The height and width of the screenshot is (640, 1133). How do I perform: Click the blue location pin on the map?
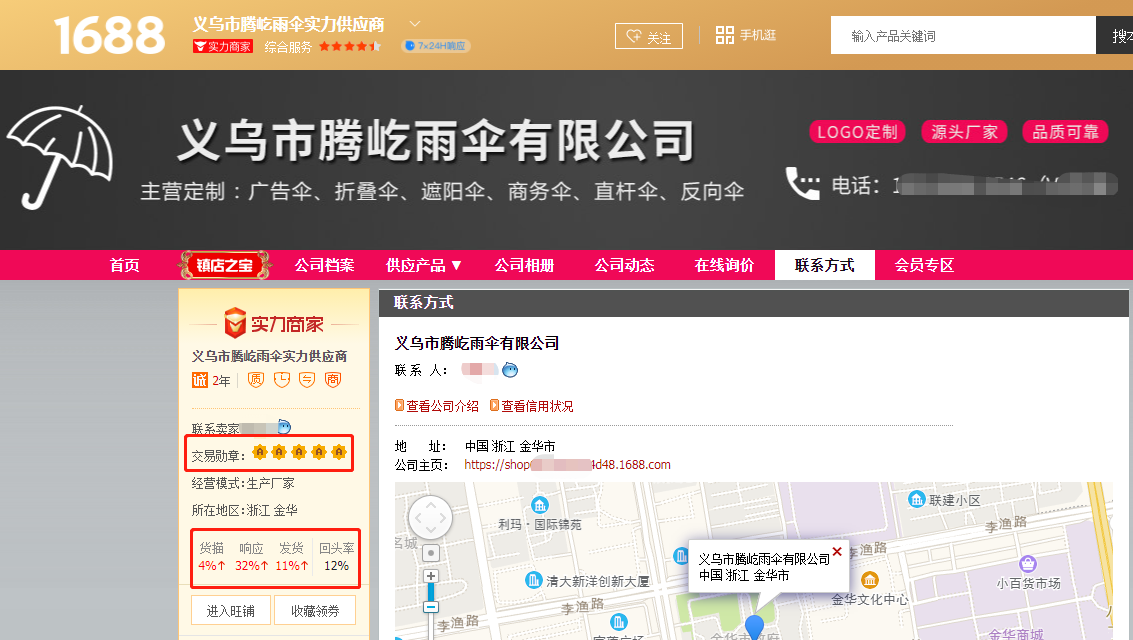point(754,626)
